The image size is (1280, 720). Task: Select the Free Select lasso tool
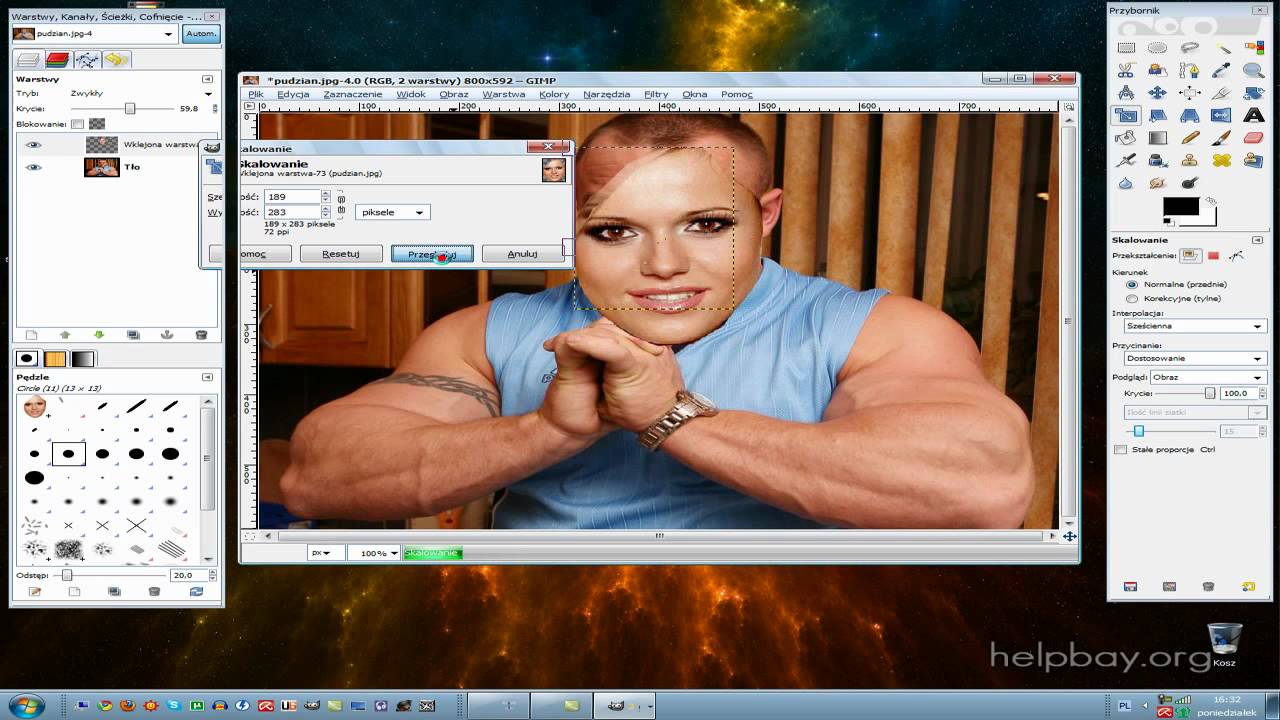coord(1190,47)
